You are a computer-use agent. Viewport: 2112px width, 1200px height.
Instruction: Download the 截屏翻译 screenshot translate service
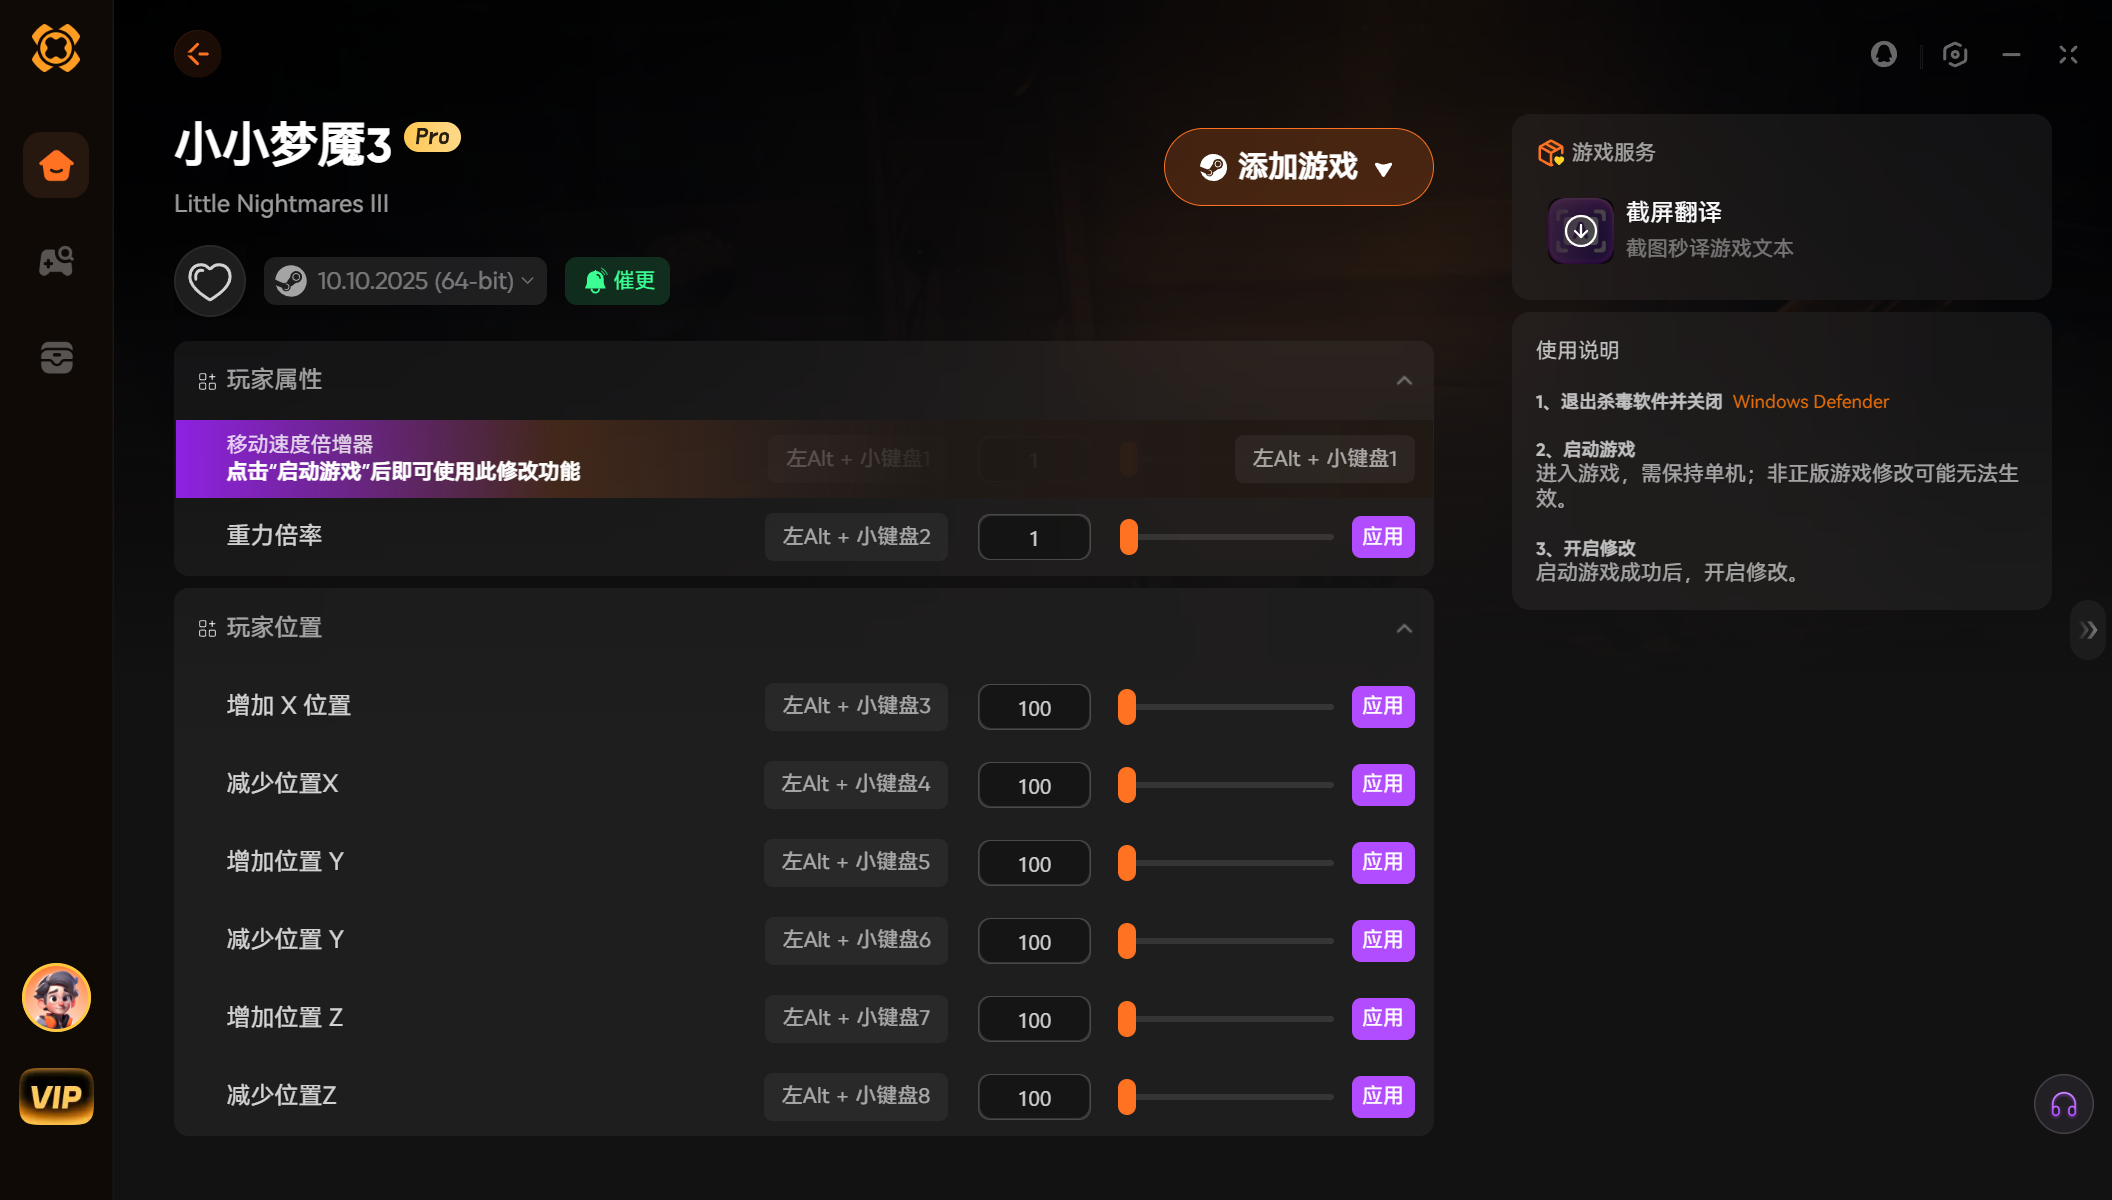click(1580, 231)
